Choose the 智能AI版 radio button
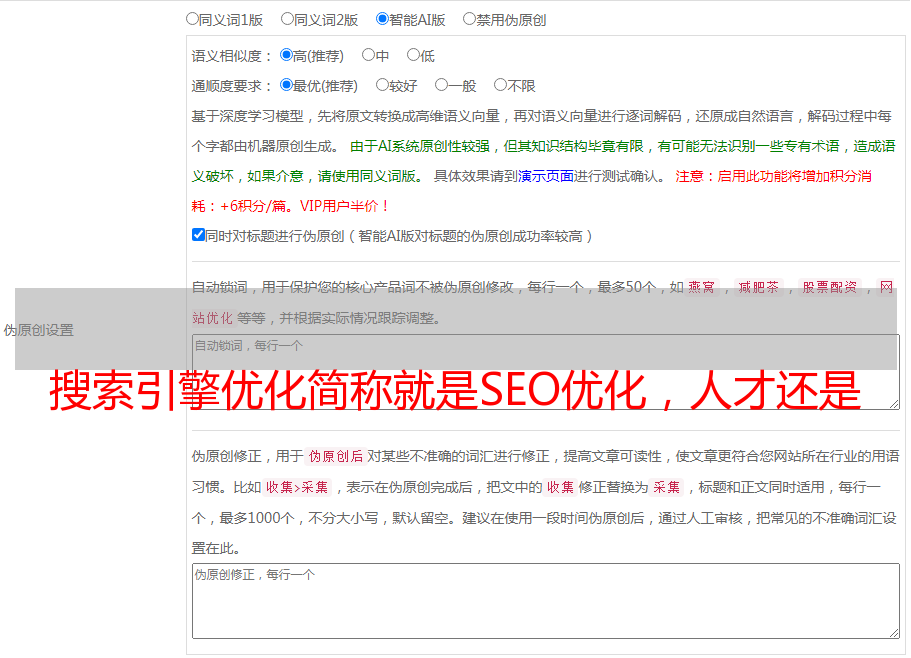Viewport: 911px width, 658px height. (x=382, y=19)
